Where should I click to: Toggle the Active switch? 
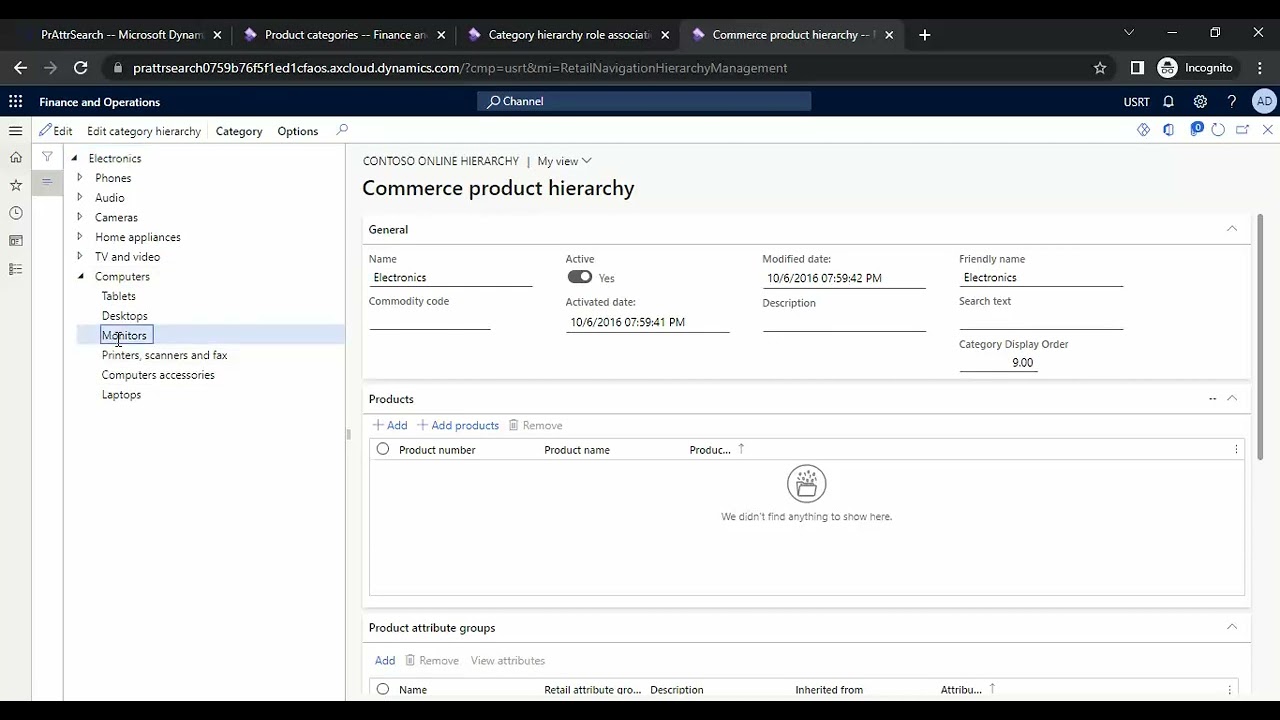pyautogui.click(x=580, y=277)
